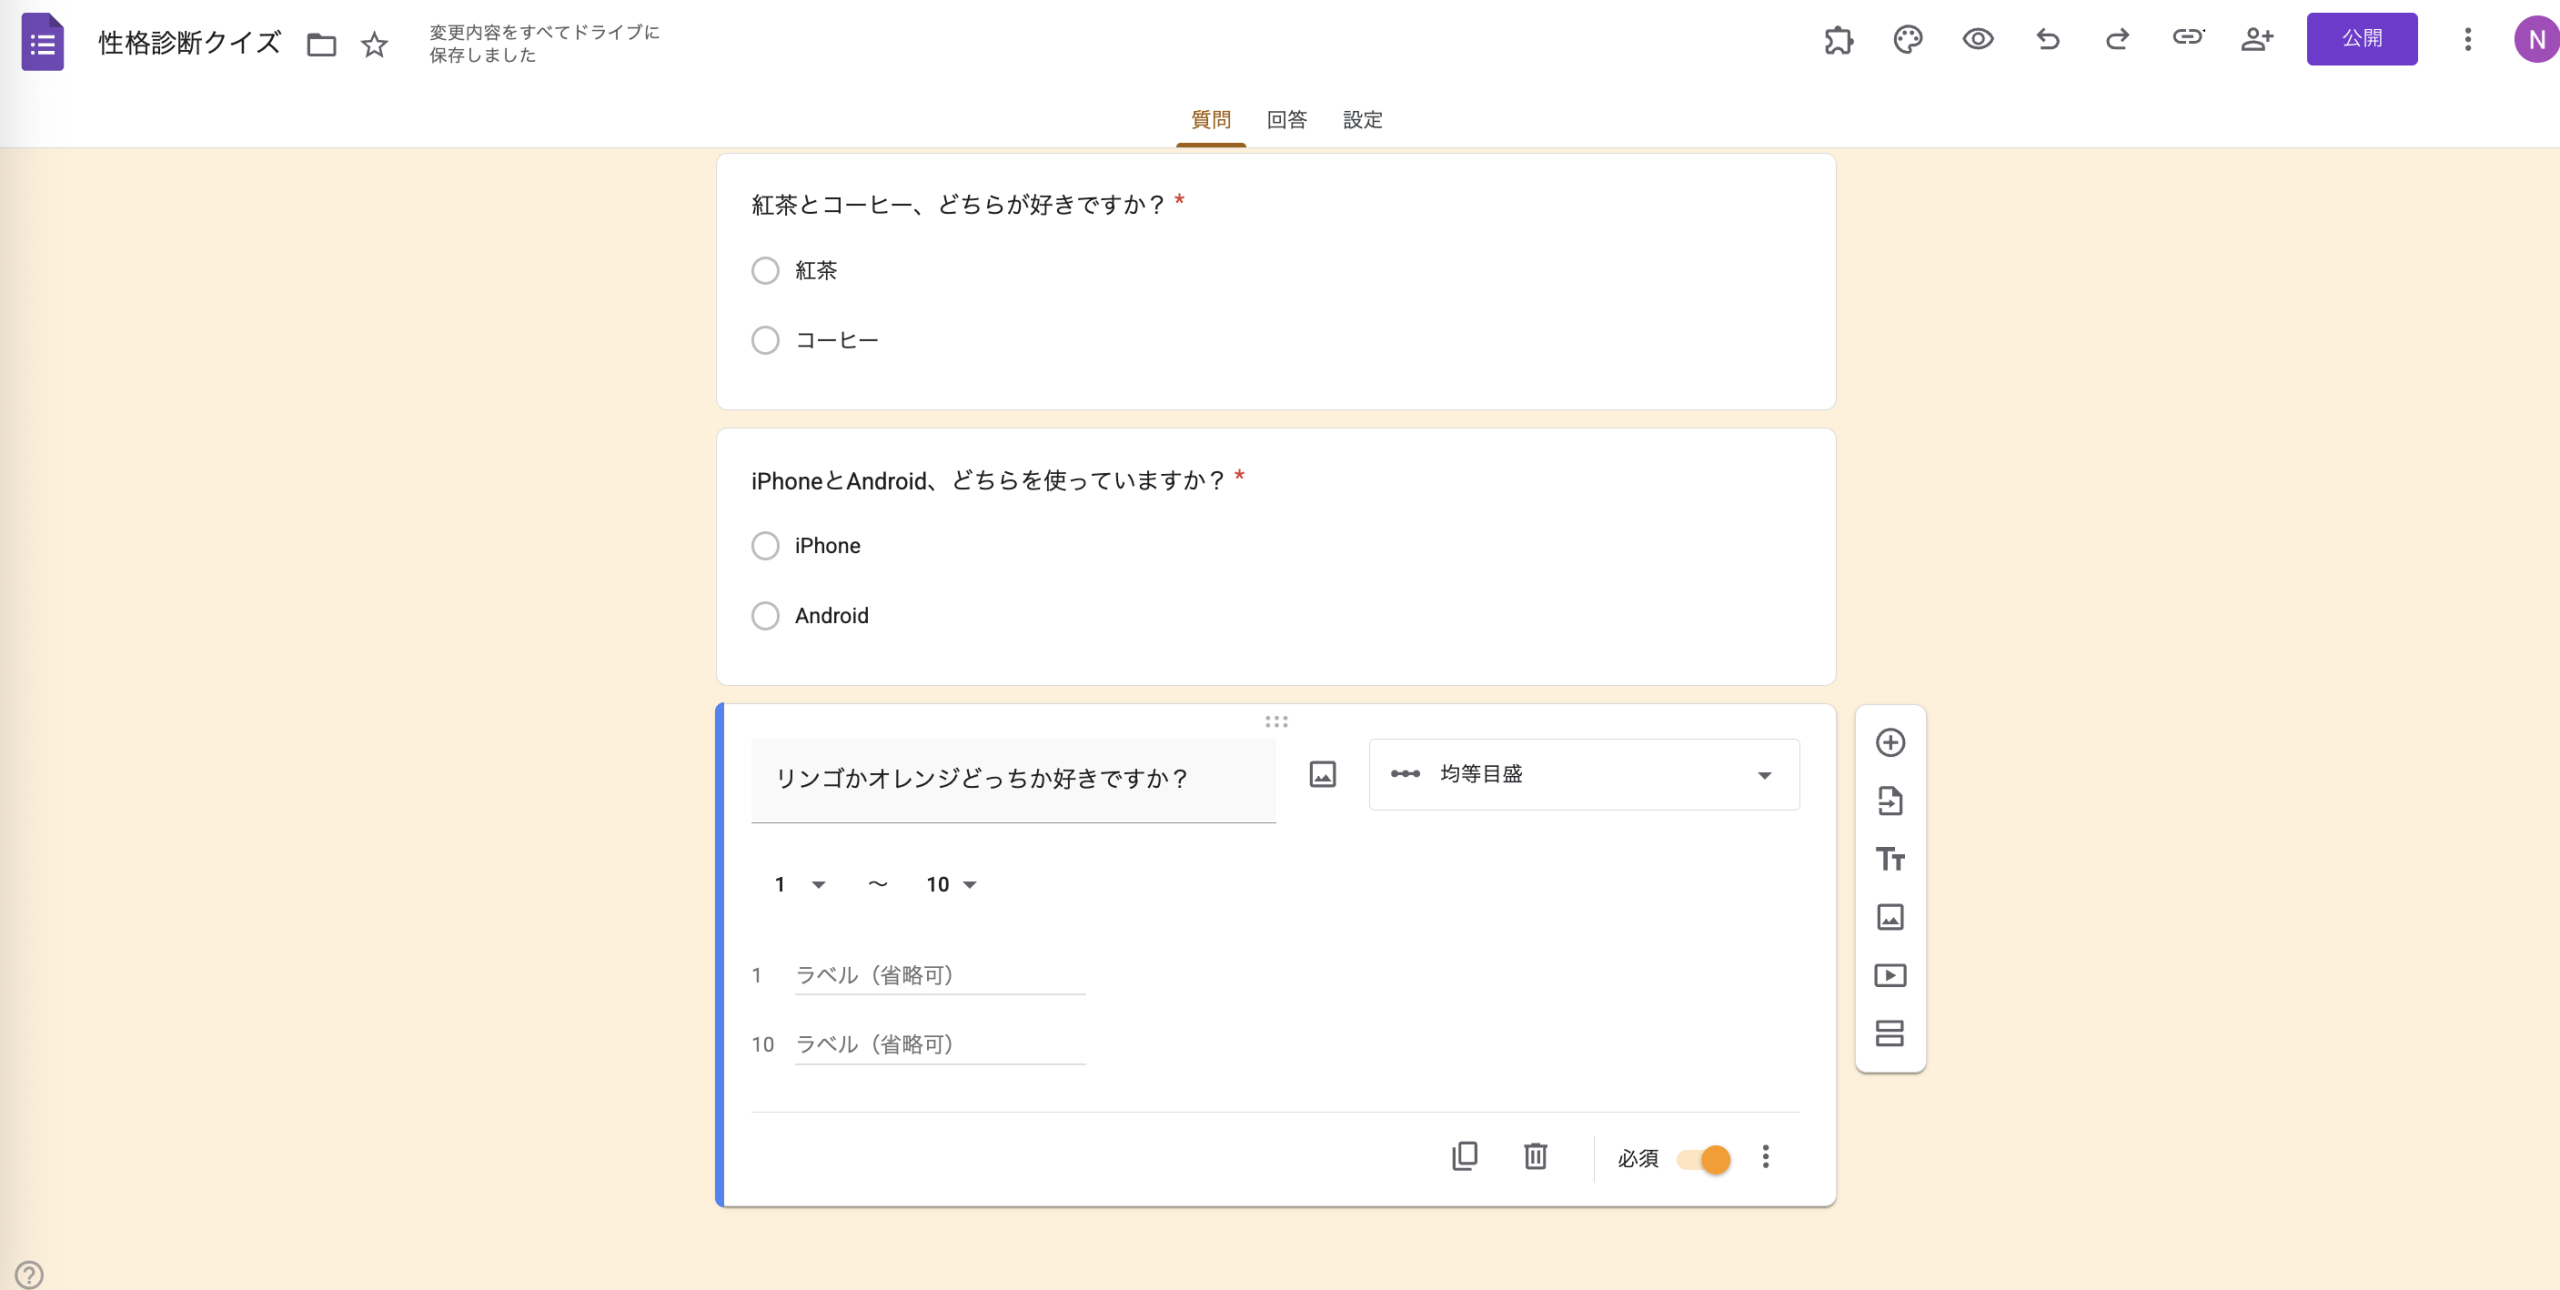Add a video from the sidebar
The image size is (2560, 1290).
(x=1890, y=975)
